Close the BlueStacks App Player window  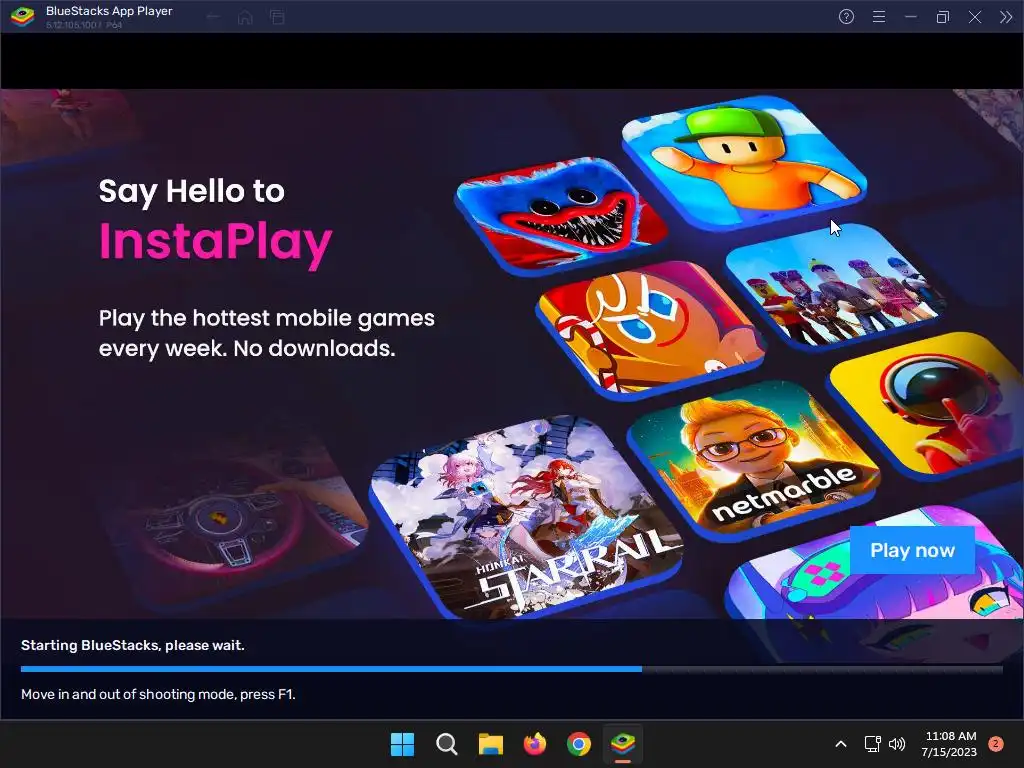tap(974, 17)
